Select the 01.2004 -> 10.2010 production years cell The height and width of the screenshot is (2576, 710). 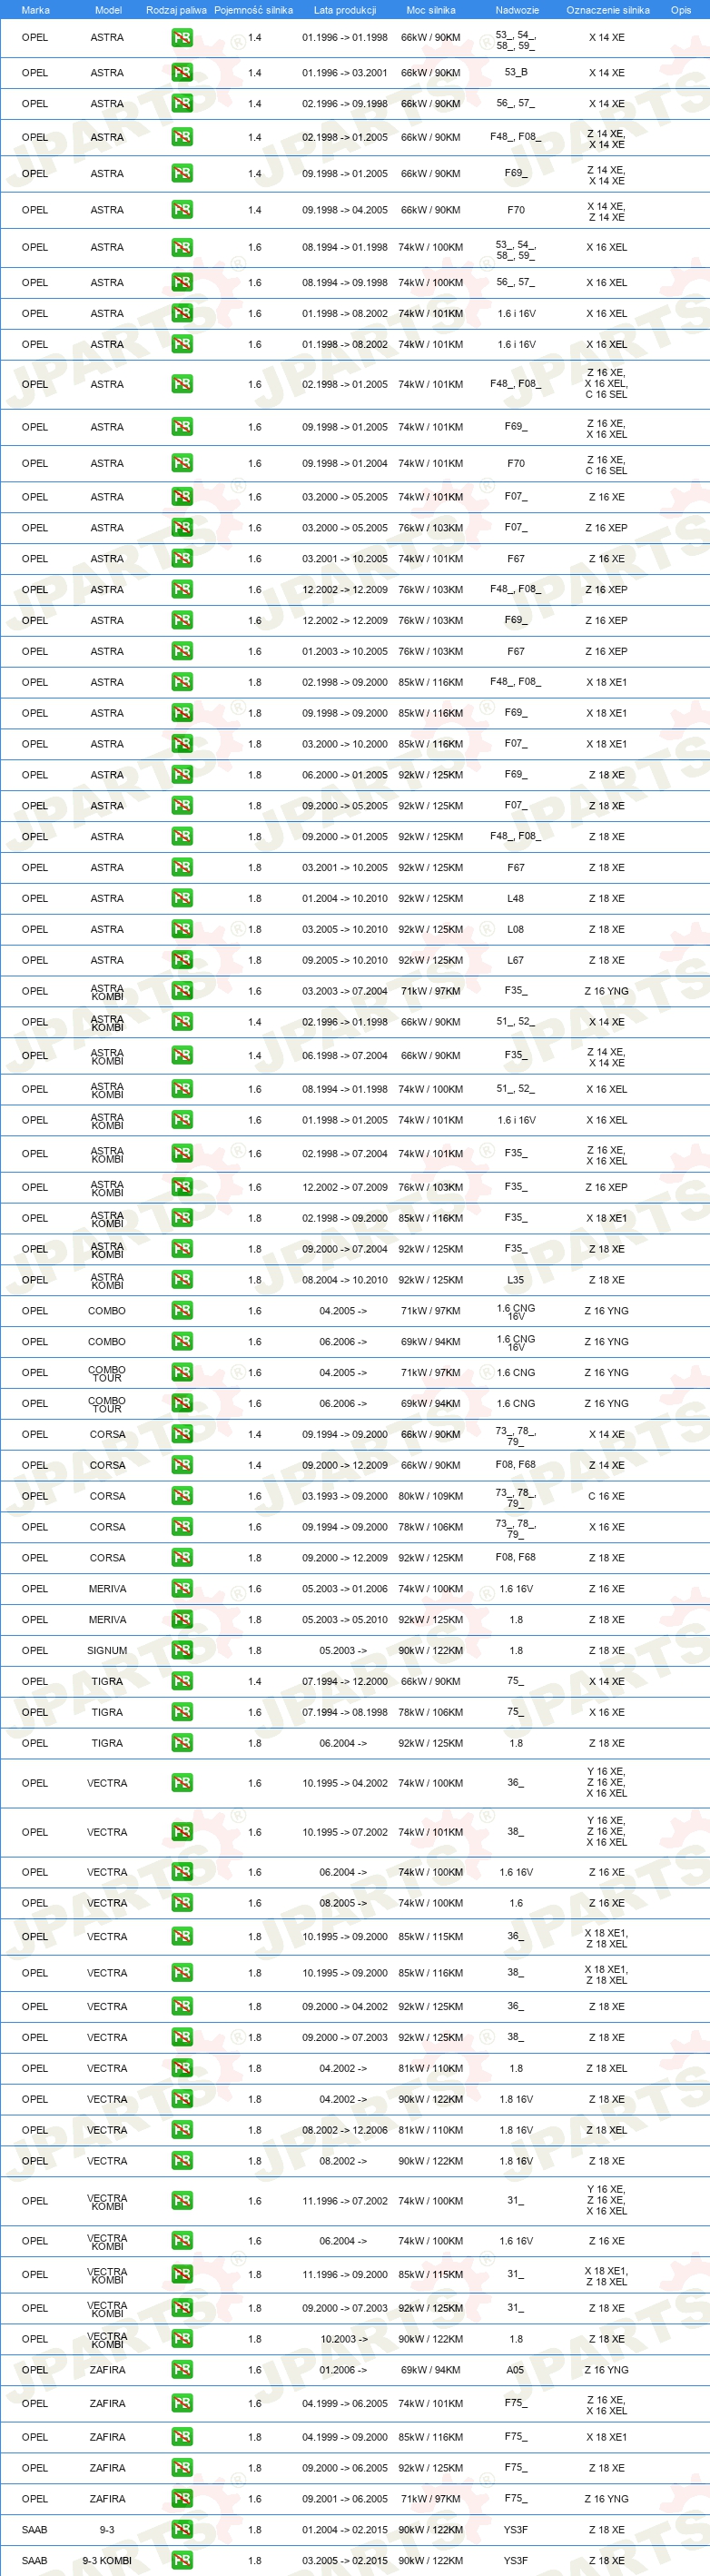point(345,898)
